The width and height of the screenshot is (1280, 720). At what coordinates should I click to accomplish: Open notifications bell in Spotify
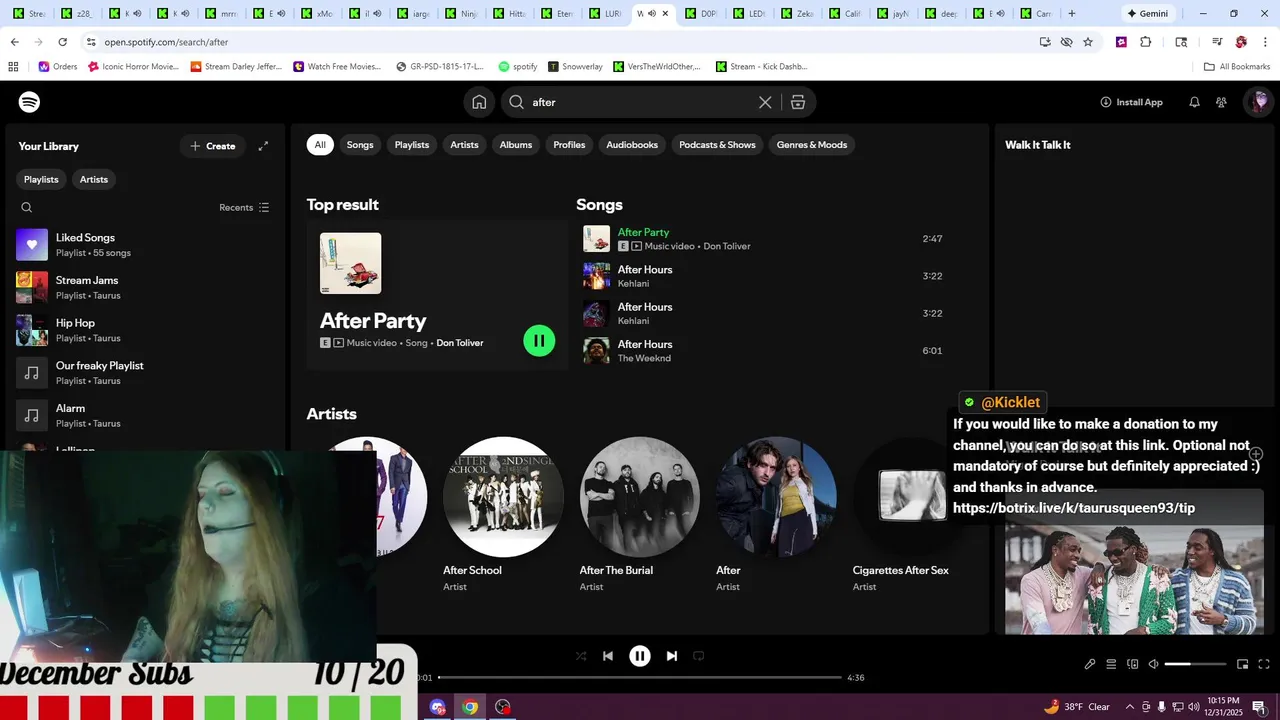1194,102
